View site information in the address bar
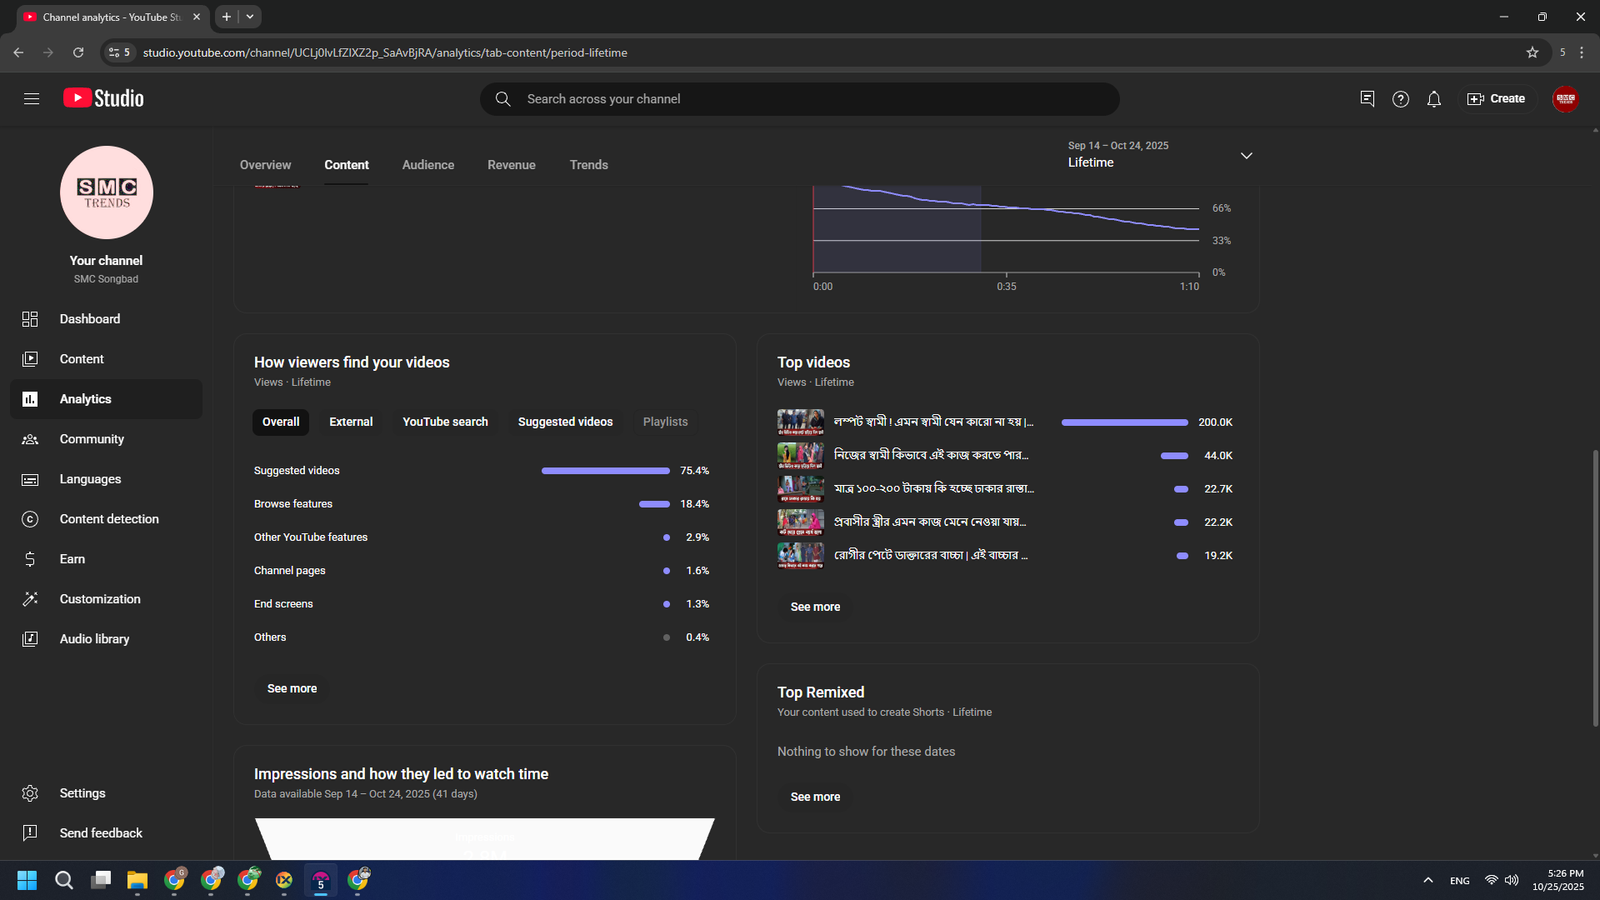This screenshot has width=1600, height=900. click(119, 52)
